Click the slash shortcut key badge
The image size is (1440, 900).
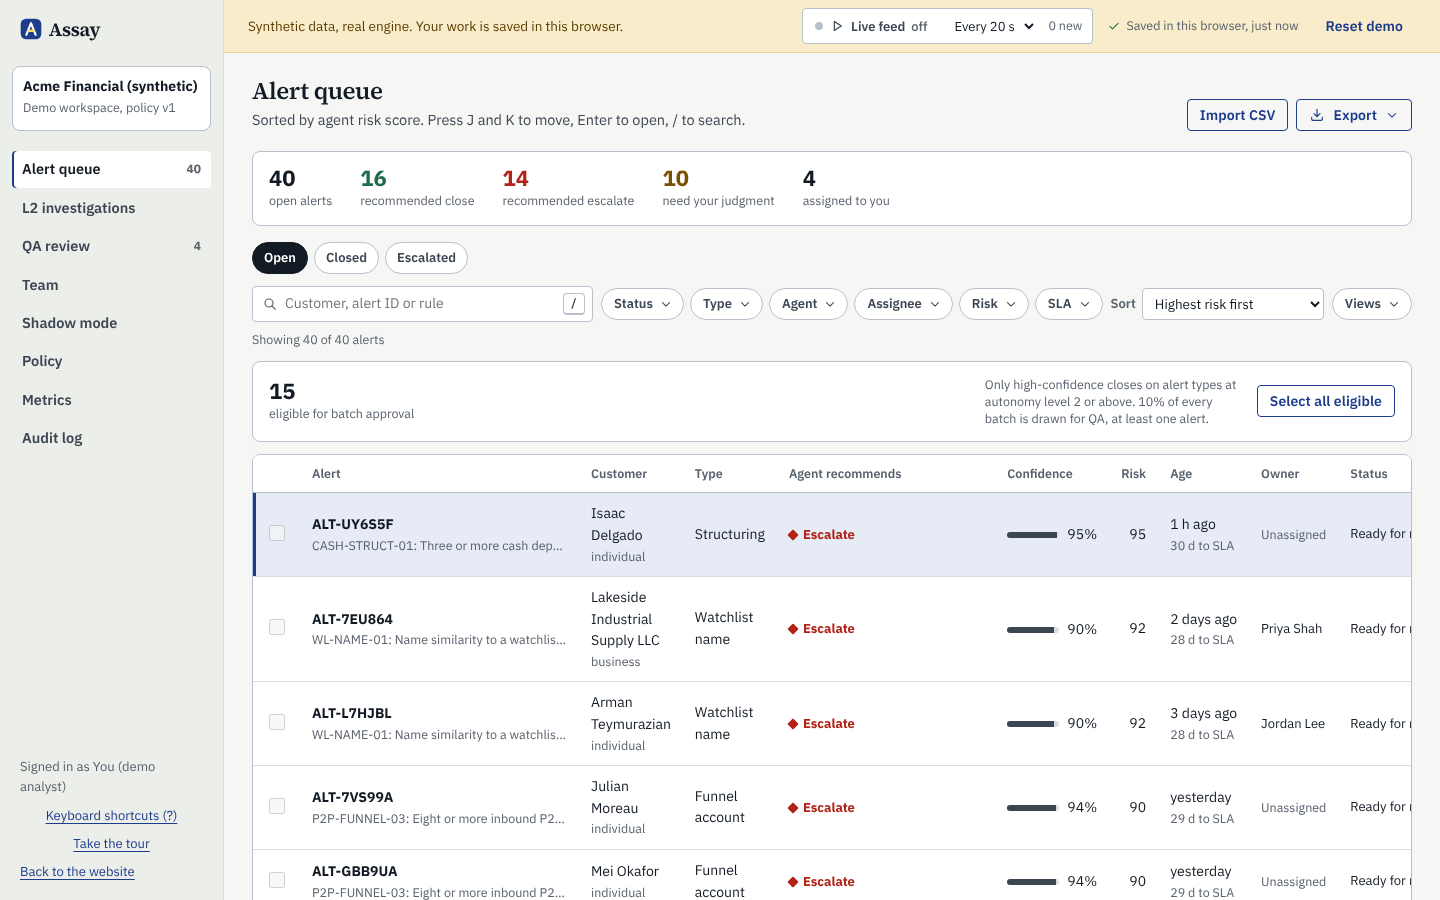point(574,304)
